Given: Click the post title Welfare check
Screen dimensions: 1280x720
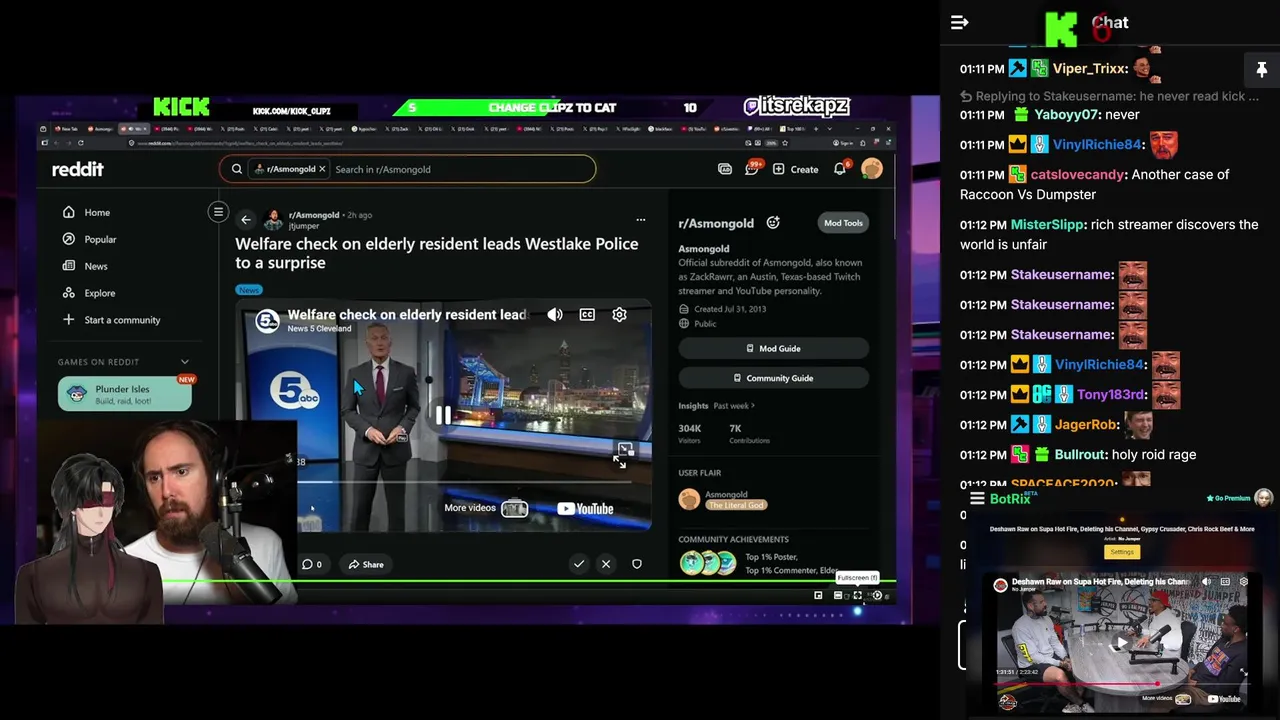Looking at the screenshot, I should [436, 253].
